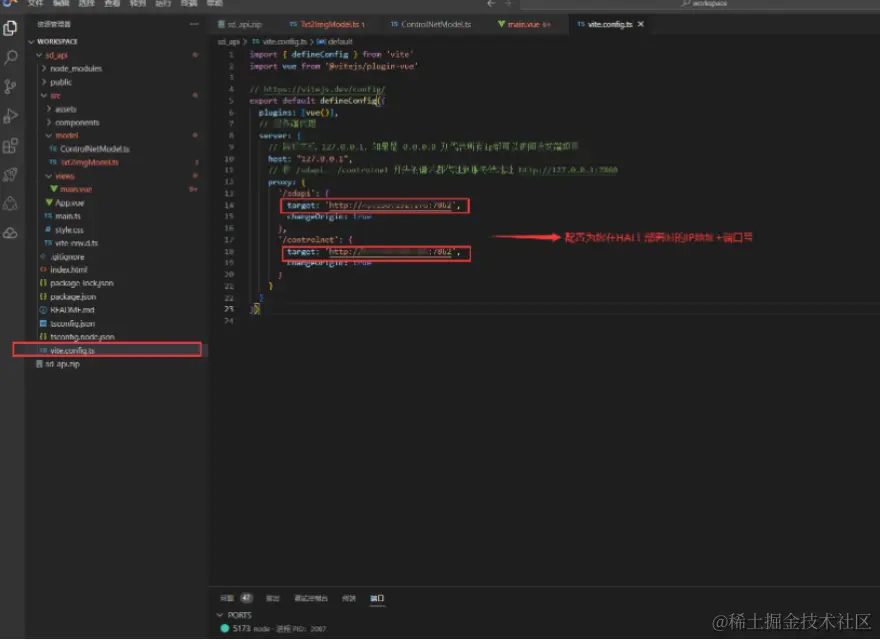The width and height of the screenshot is (880, 640).
Task: Open the Problems panel tab with badge 47
Action: click(x=236, y=598)
